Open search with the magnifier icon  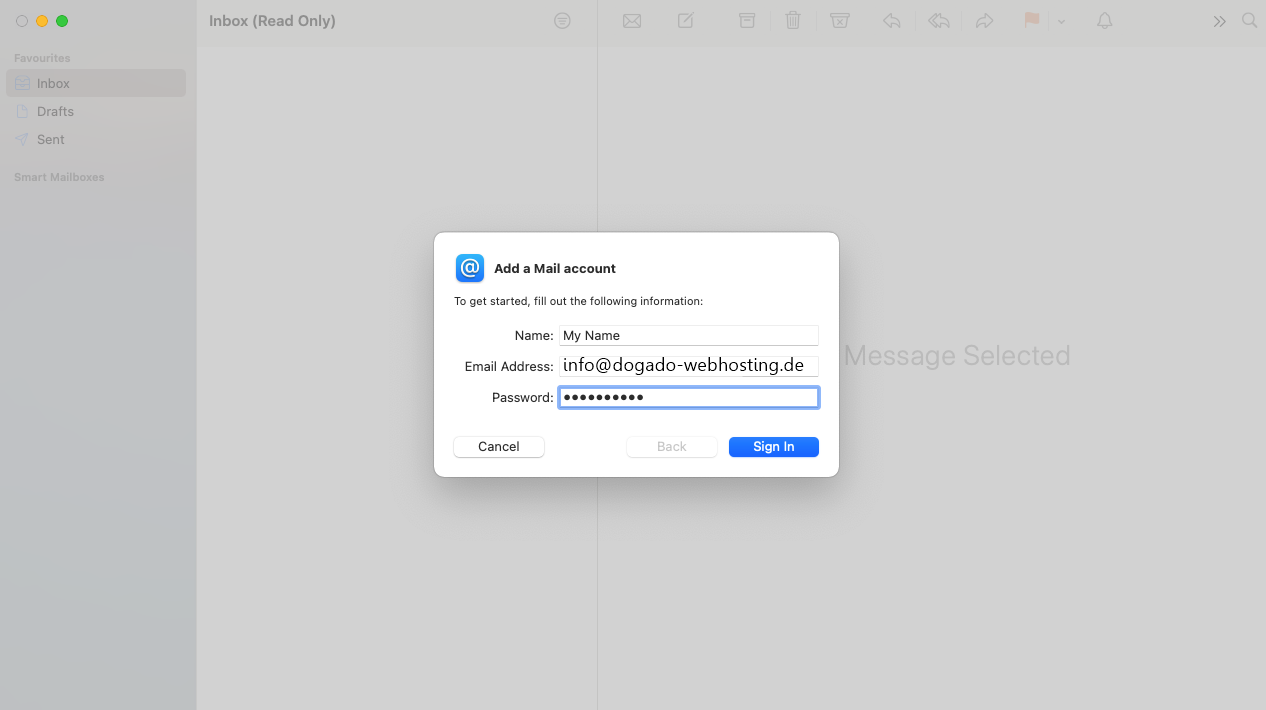[1249, 21]
